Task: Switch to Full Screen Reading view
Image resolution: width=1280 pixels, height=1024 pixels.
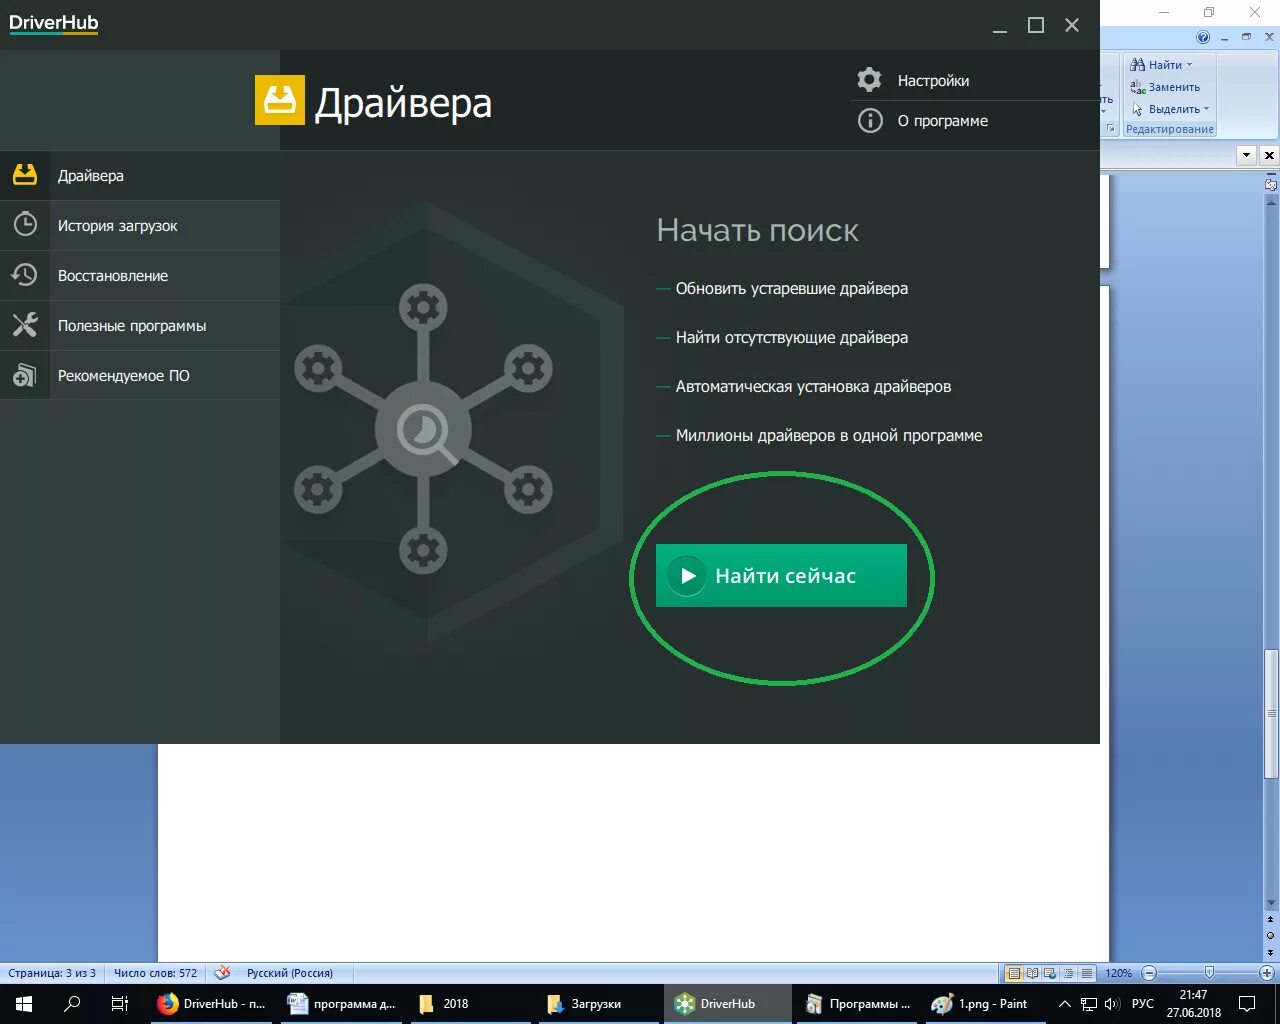Action: pyautogui.click(x=1032, y=973)
